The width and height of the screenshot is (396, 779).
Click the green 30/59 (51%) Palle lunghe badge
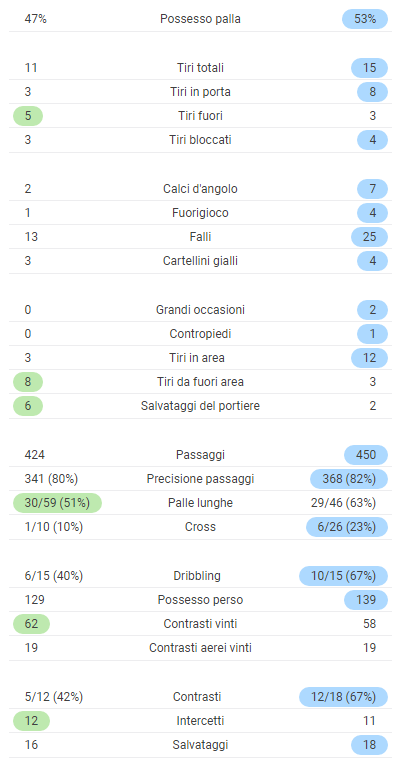[57, 503]
